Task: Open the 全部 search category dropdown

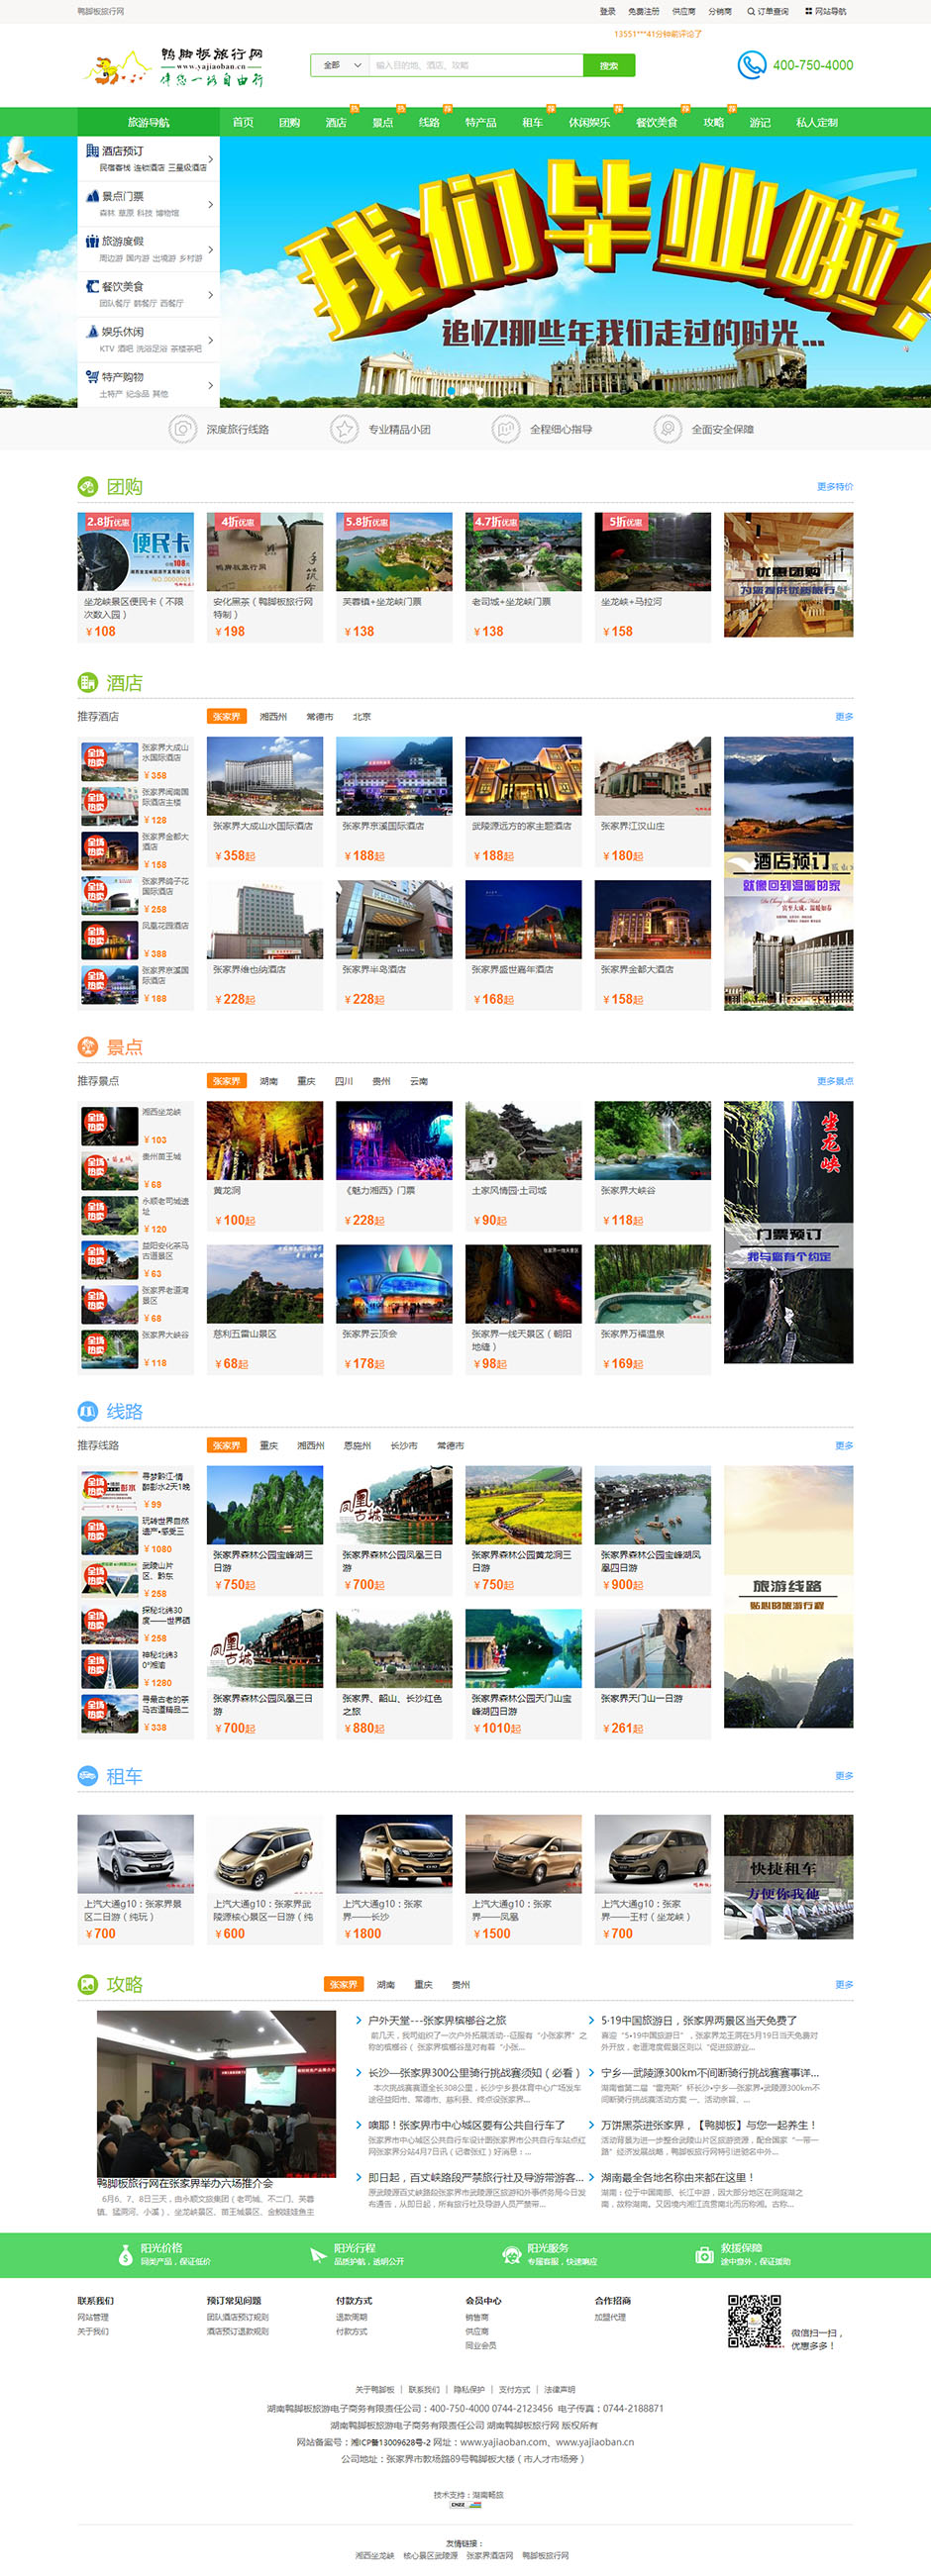Action: pos(340,65)
